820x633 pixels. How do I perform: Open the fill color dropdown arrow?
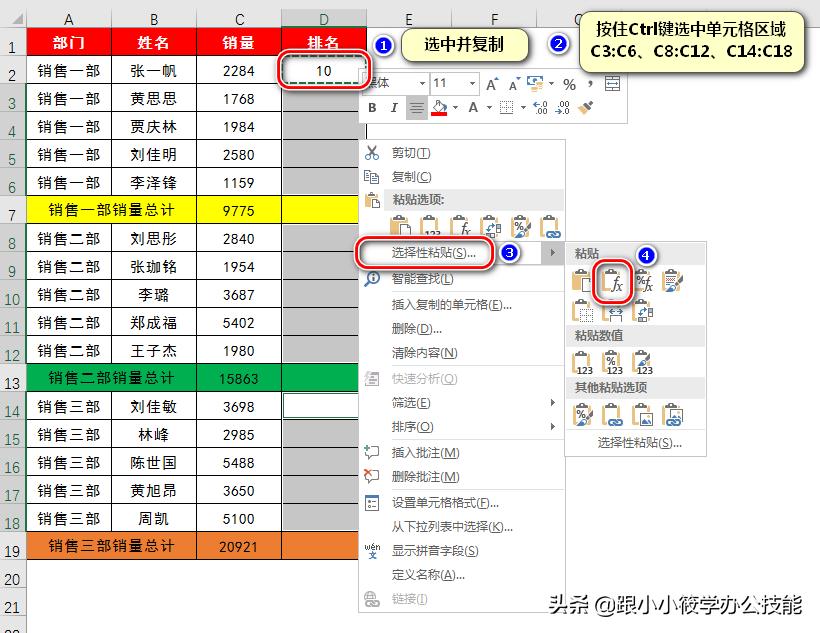tap(455, 107)
